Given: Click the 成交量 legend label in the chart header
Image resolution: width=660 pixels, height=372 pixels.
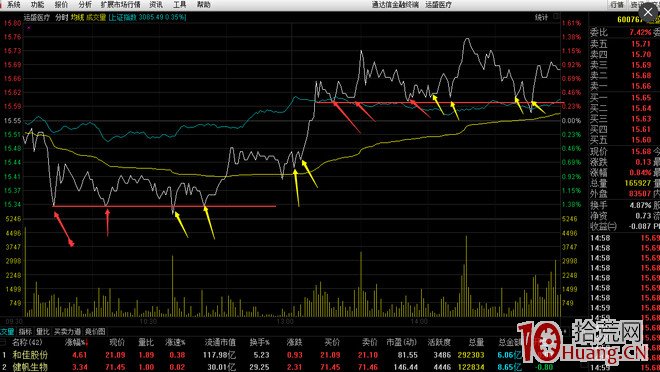Looking at the screenshot, I should (96, 17).
